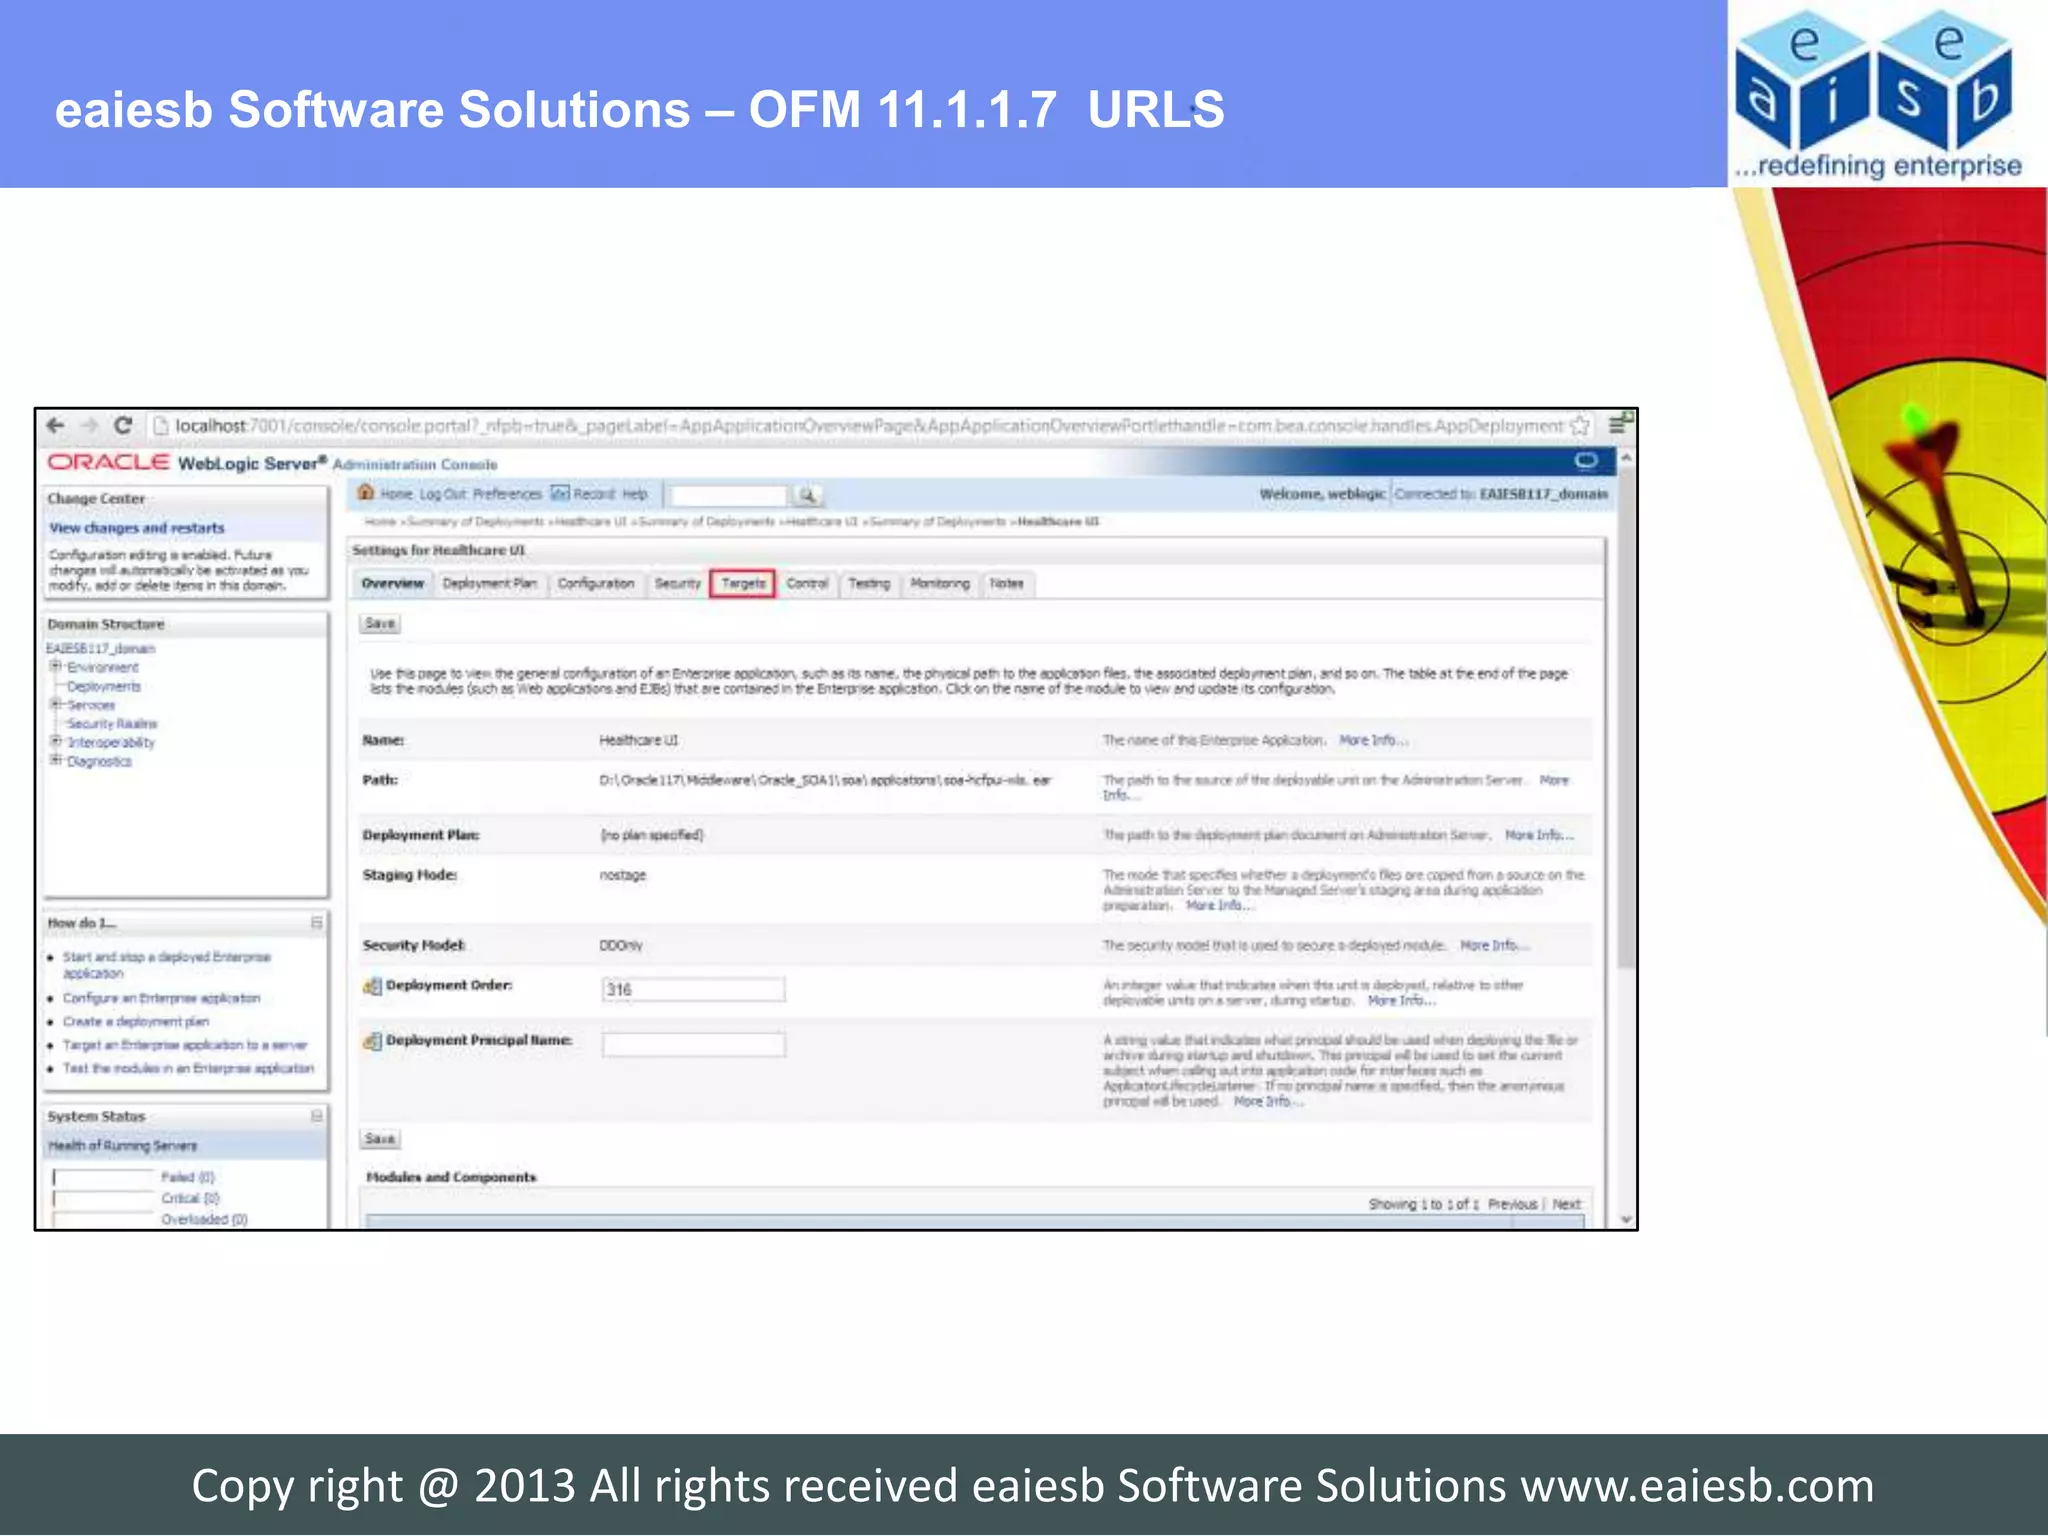Click the vertical scrollbar down arrow

[x=1626, y=1219]
